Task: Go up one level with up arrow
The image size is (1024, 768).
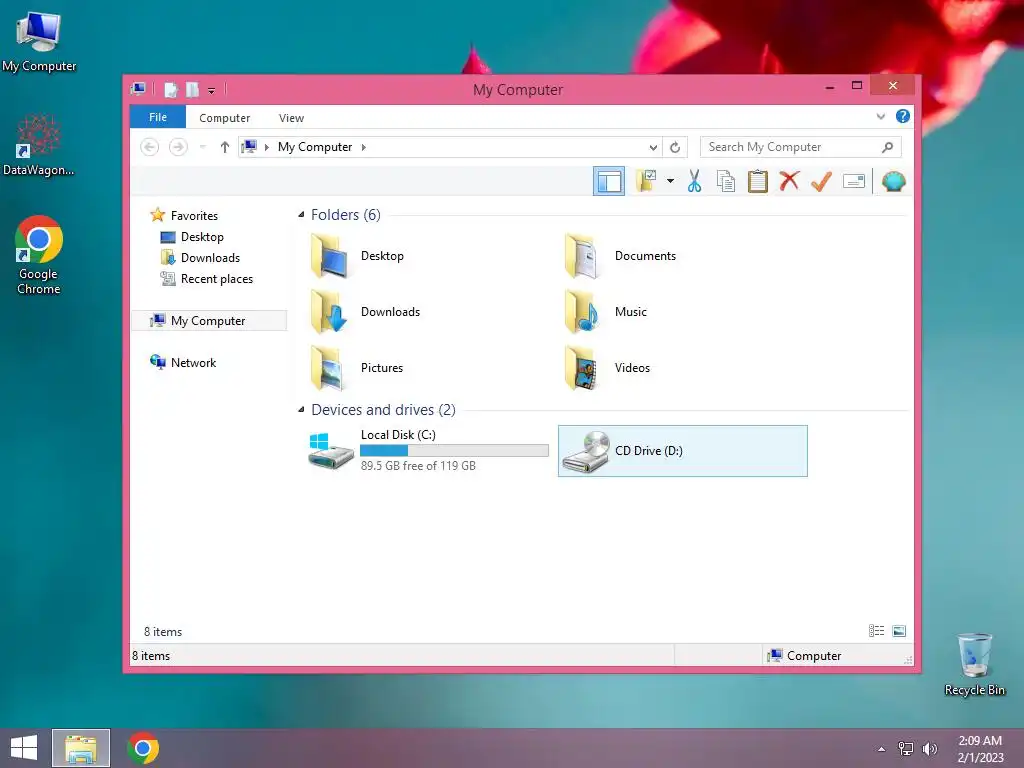Action: coord(225,147)
